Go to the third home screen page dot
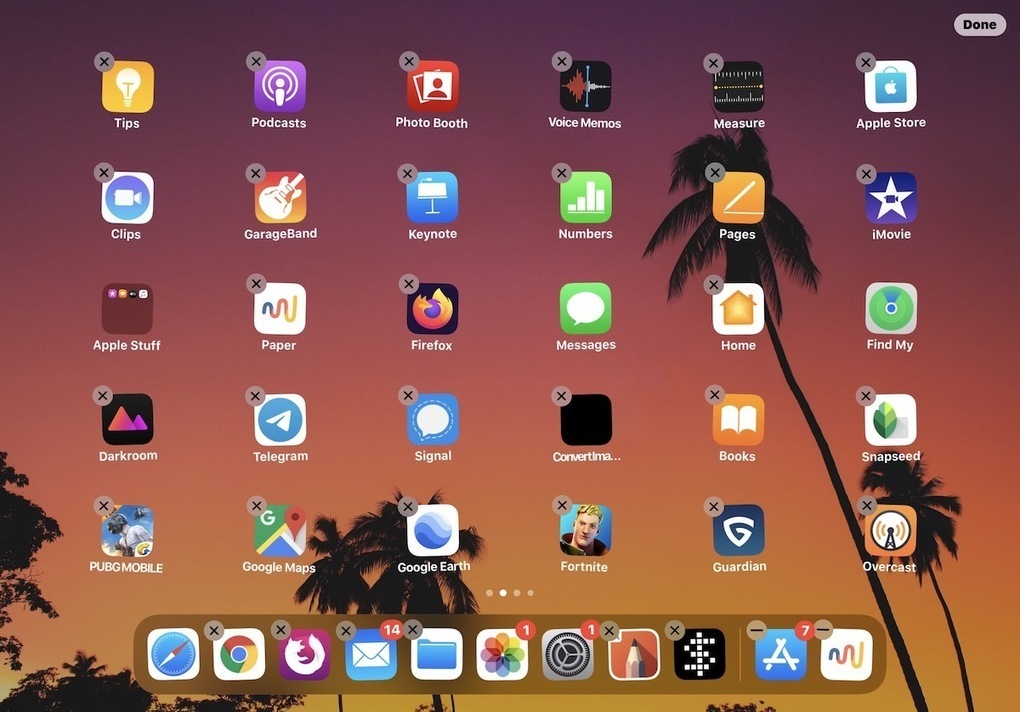This screenshot has height=712, width=1020. pyautogui.click(x=517, y=593)
